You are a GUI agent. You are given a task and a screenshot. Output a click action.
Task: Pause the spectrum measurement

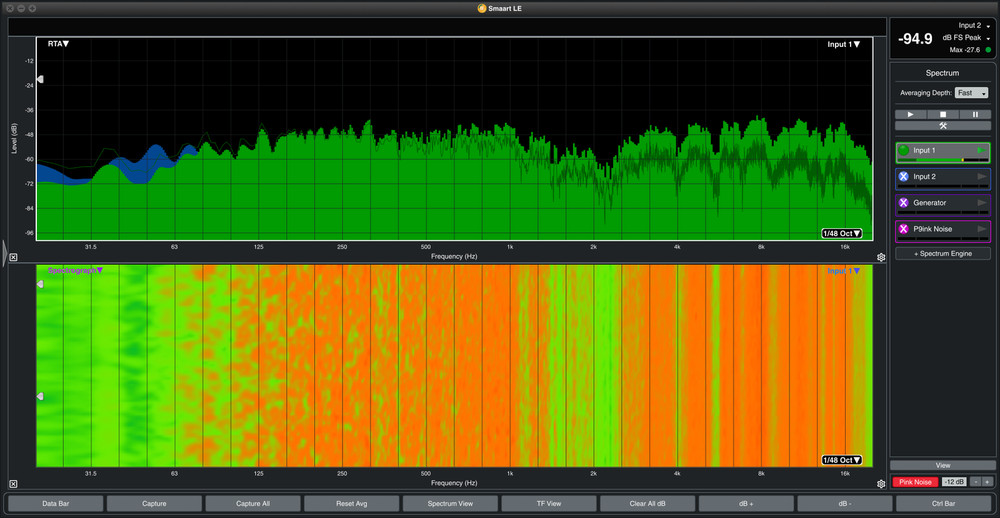click(975, 114)
